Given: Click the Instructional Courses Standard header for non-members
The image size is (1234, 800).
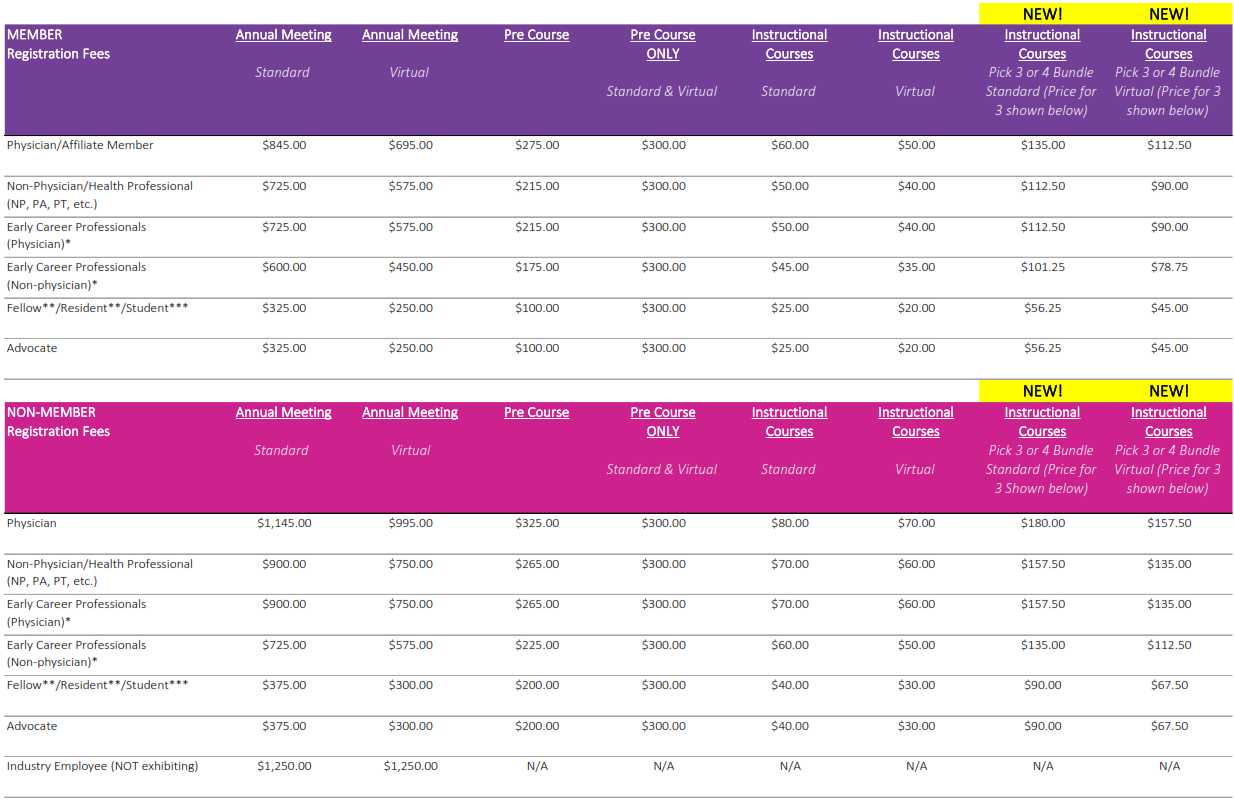Looking at the screenshot, I should (789, 421).
